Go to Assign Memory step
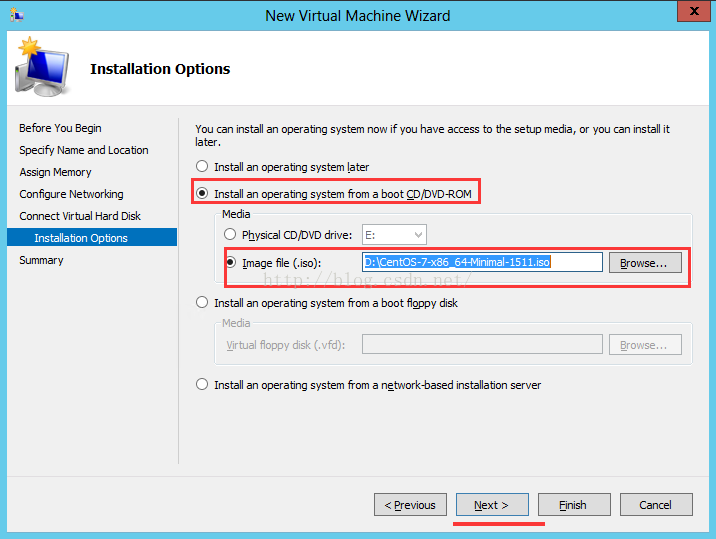 (55, 172)
